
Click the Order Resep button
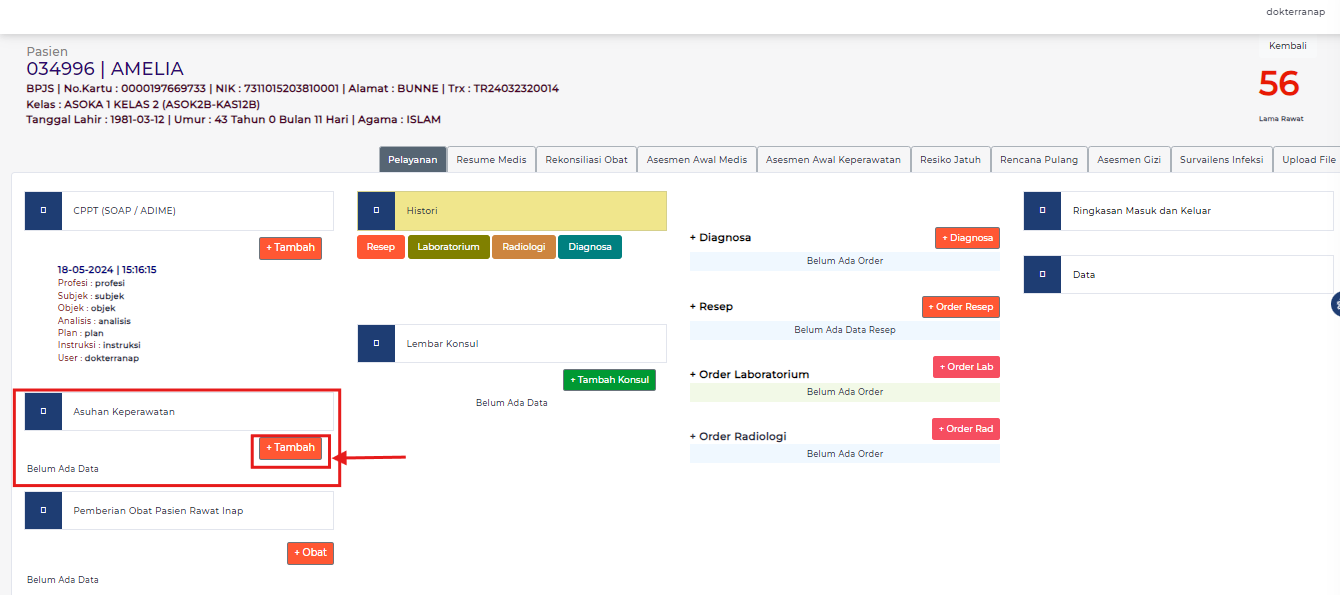pyautogui.click(x=960, y=307)
